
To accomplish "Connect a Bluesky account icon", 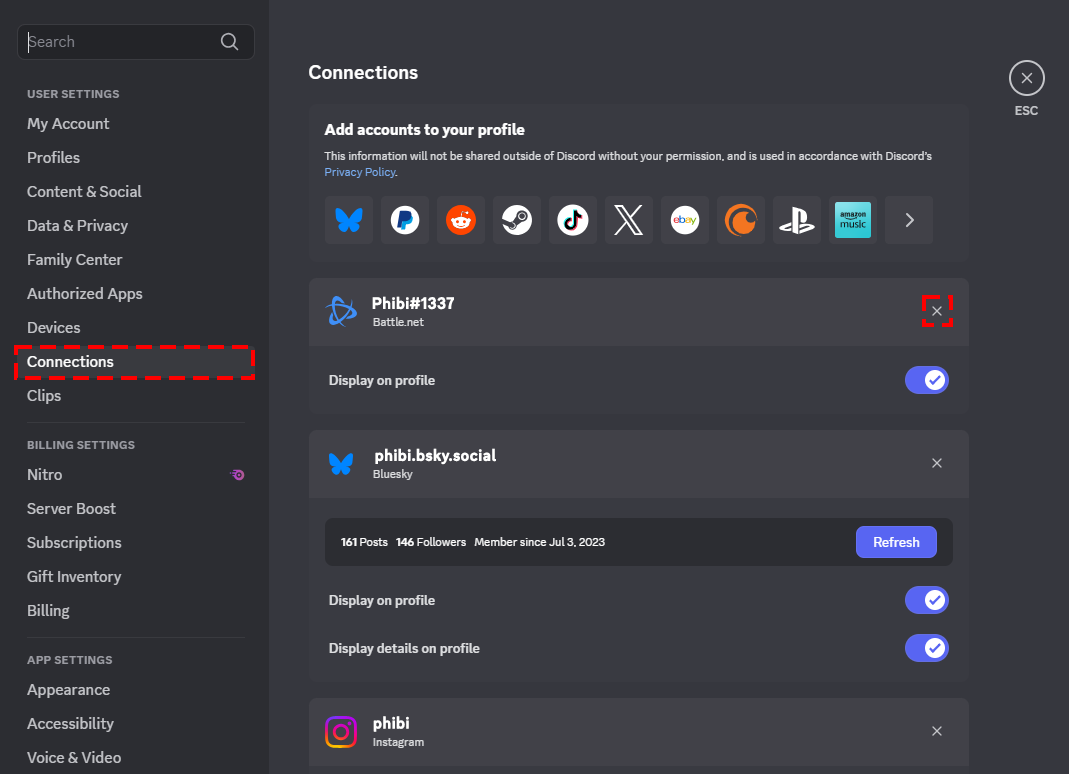I will click(348, 219).
